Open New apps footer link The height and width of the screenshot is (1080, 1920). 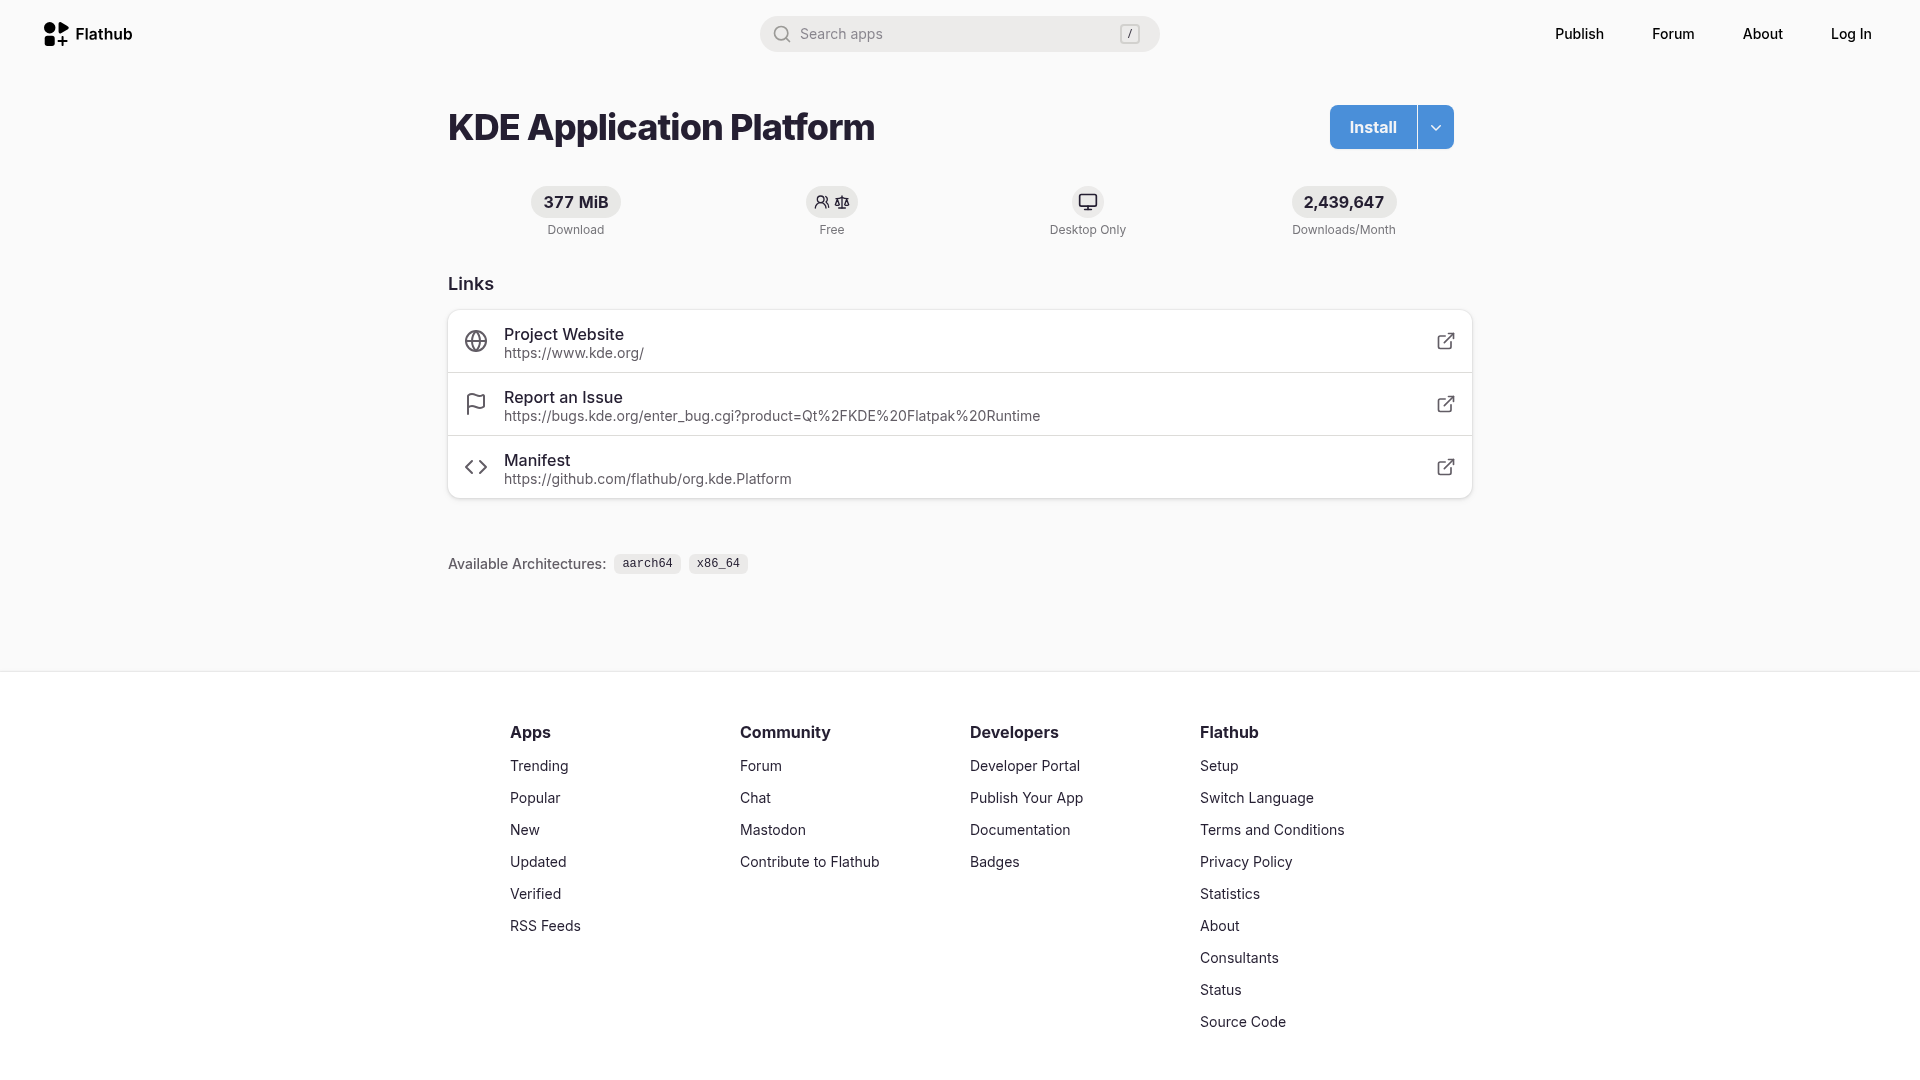coord(525,830)
